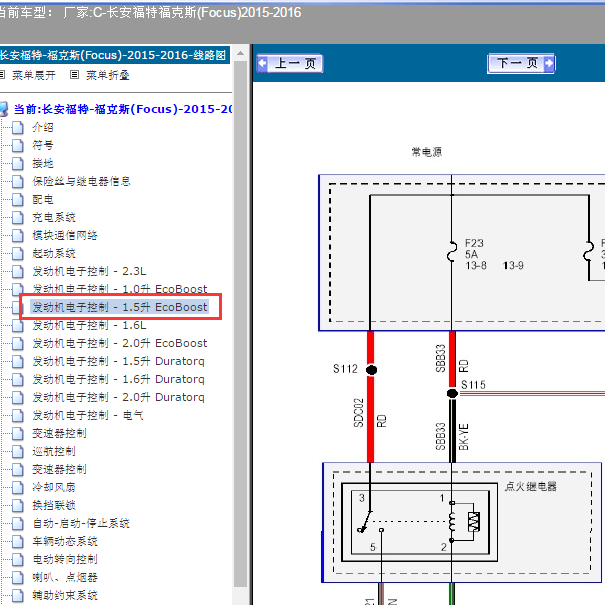Image resolution: width=605 pixels, height=605 pixels.
Task: Click the page icon beside 模块通信网络
Action: click(x=17, y=235)
